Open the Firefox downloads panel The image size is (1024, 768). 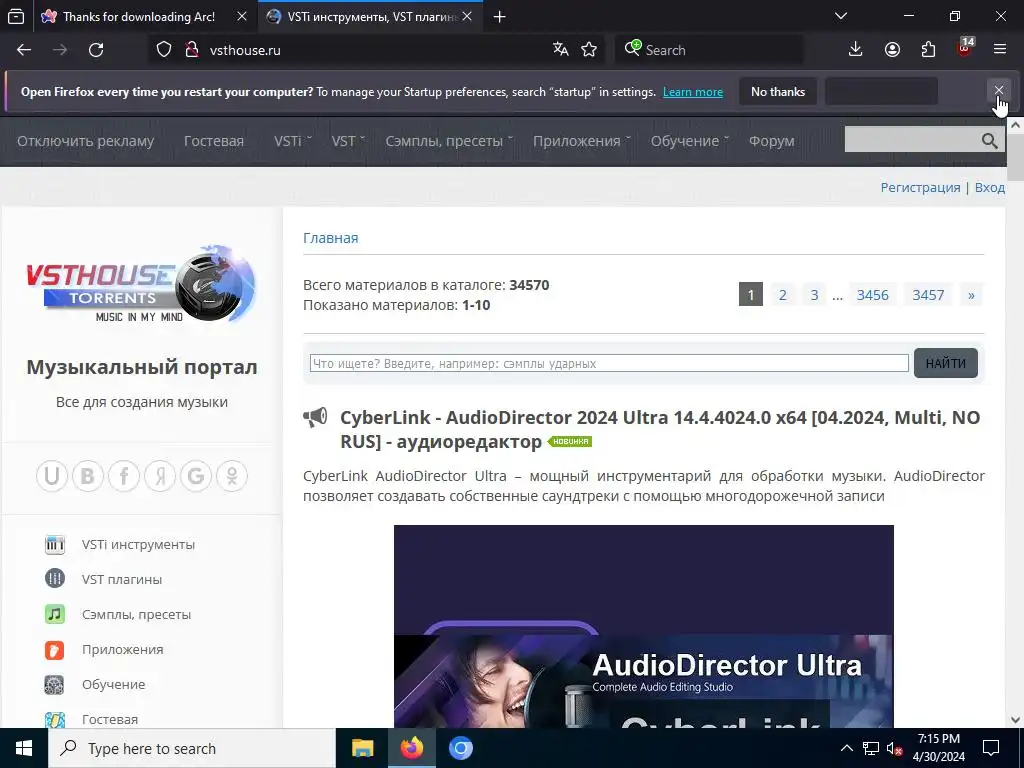point(856,50)
